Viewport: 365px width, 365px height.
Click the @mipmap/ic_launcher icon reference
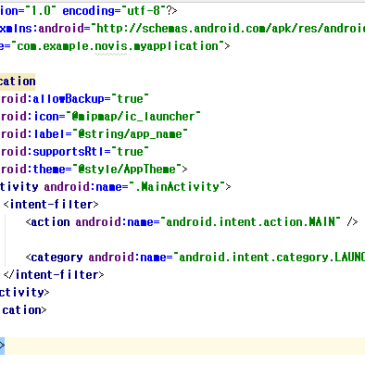(x=136, y=117)
